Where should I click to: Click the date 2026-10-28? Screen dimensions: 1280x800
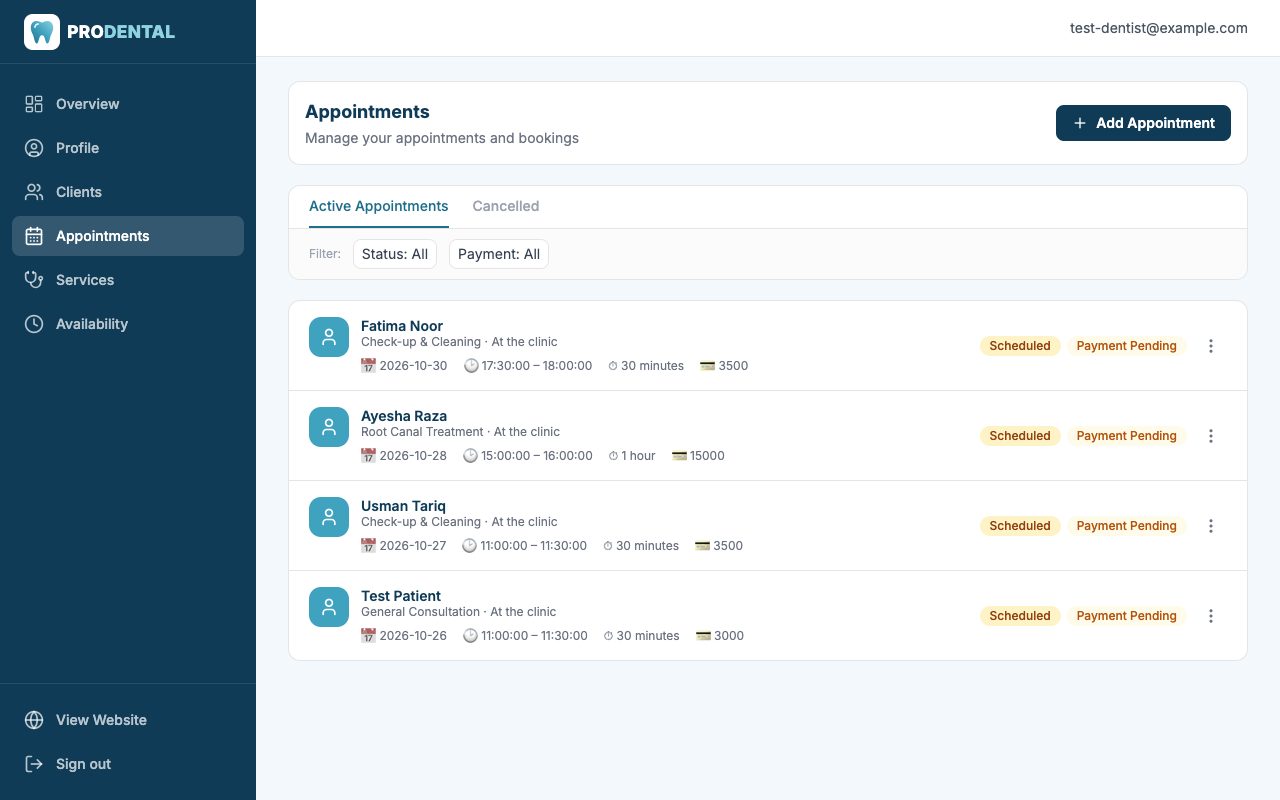[413, 456]
